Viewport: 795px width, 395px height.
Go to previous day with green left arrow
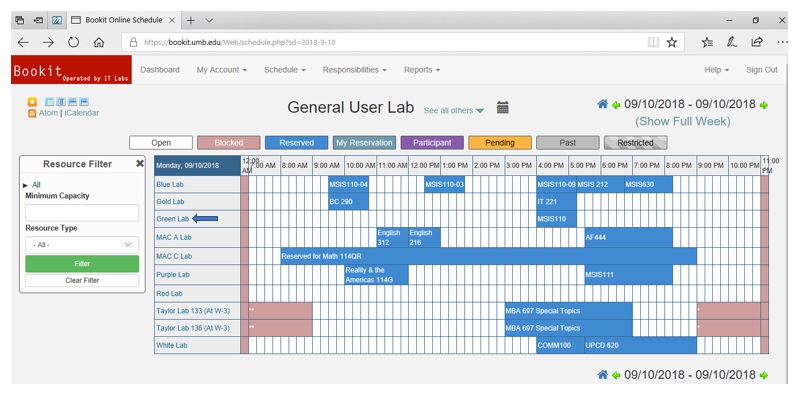point(616,105)
